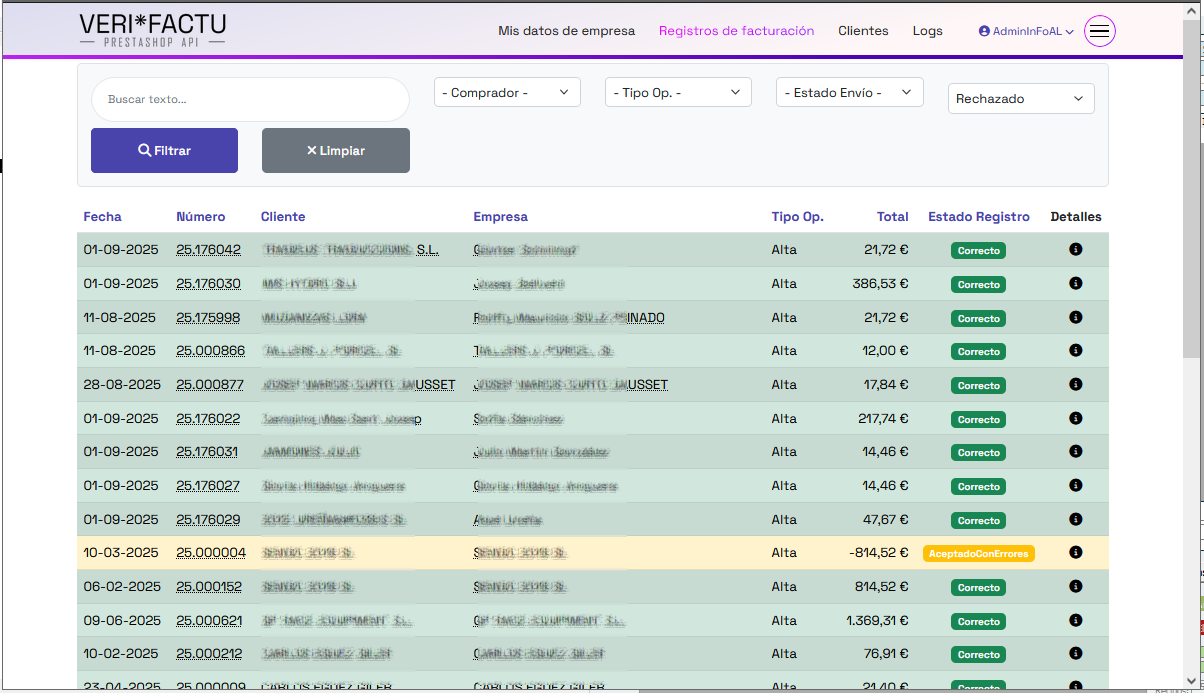Screen dimensions: 1204x693
Task: Open AdminInFoAL user menu
Action: click(1026, 31)
